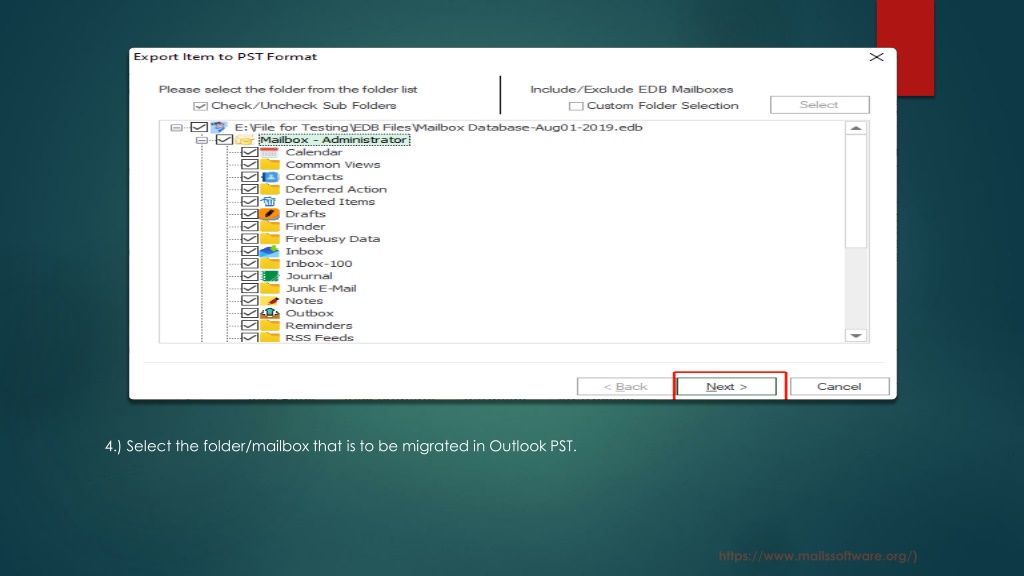
Task: Uncheck the Reminders folder checkbox
Action: [249, 326]
